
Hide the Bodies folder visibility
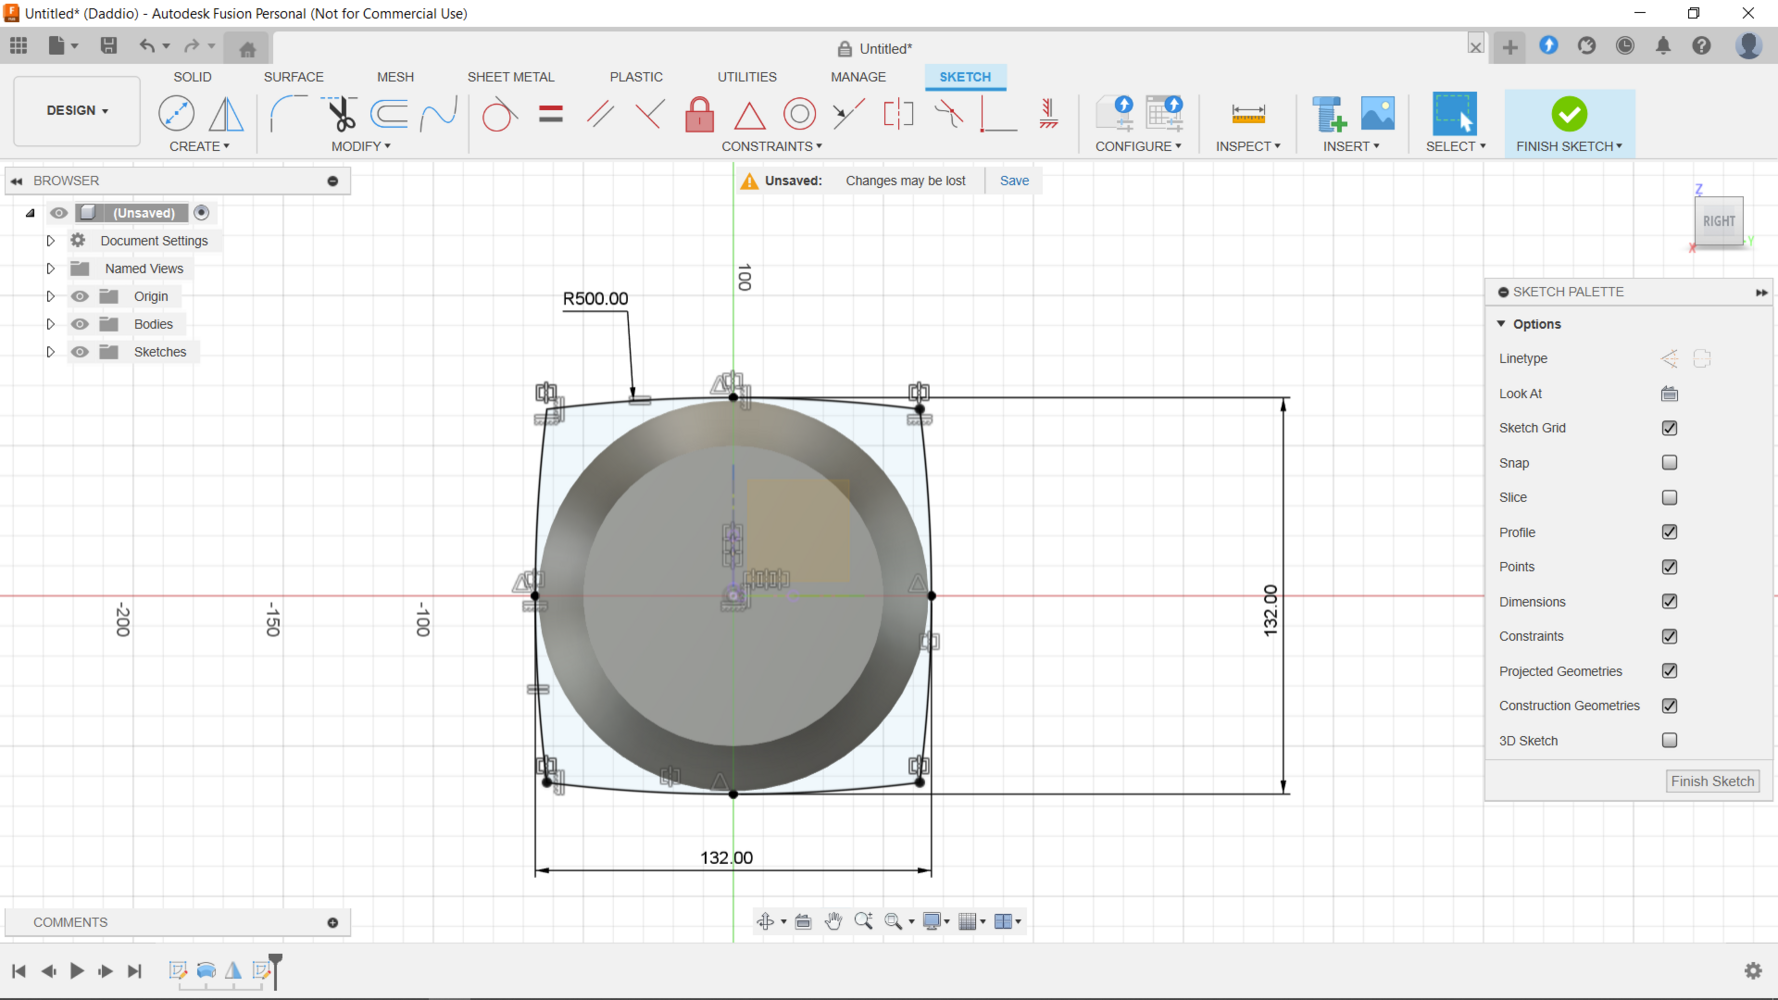click(x=80, y=324)
